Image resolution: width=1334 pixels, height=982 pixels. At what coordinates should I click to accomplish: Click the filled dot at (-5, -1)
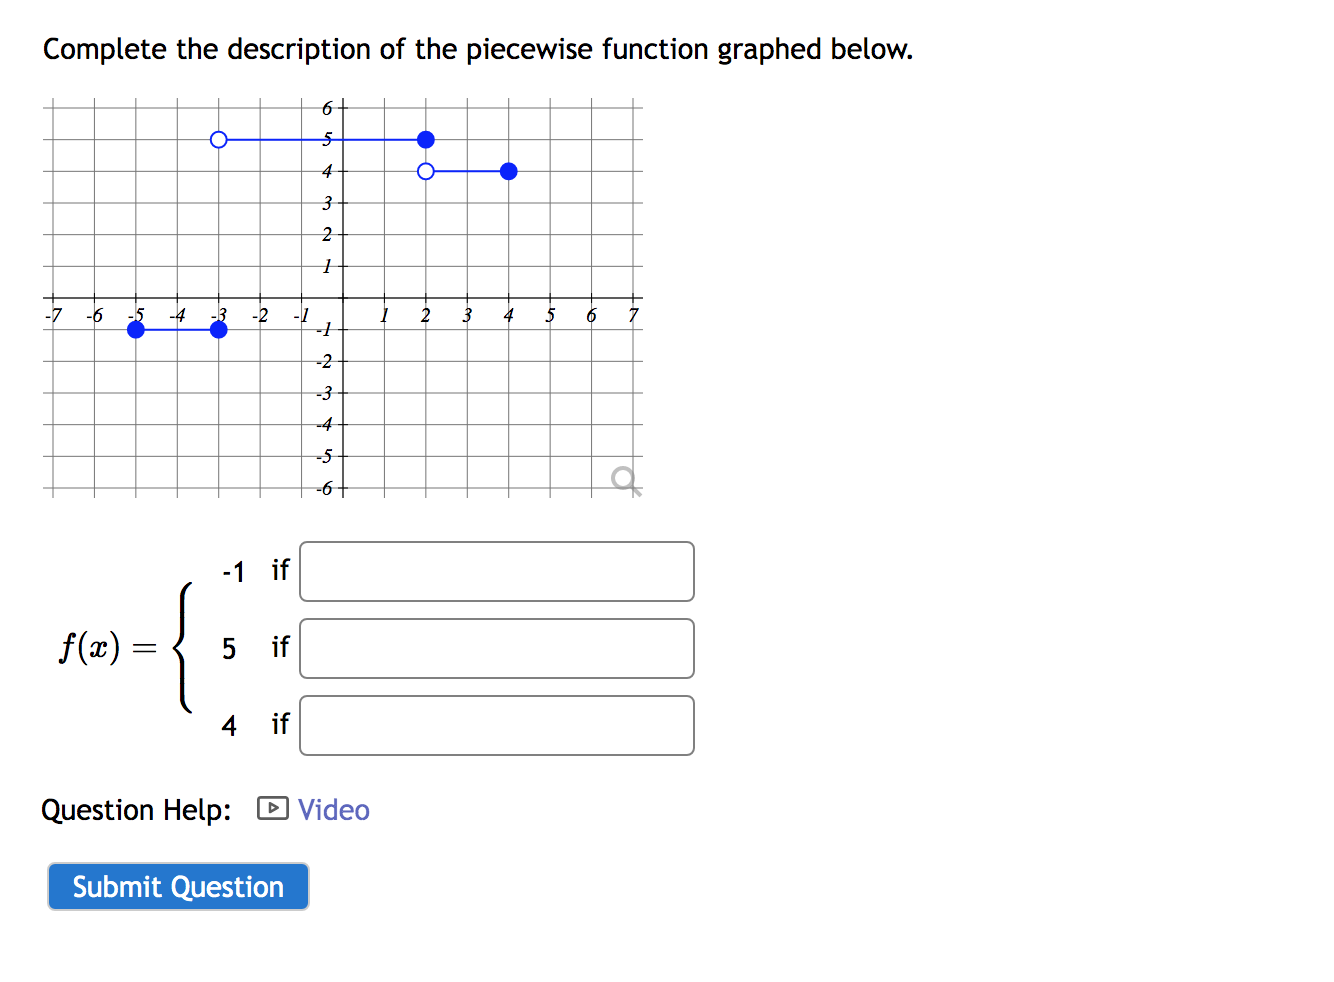(136, 329)
